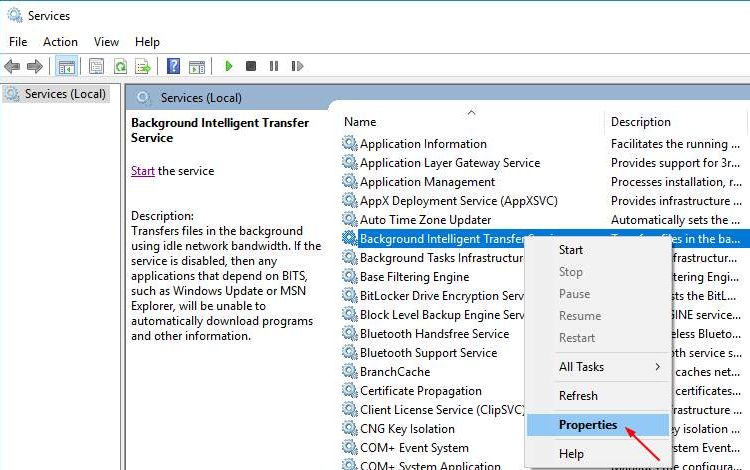Screen dimensions: 750x470
Task: Select Services (Local) in the left tree
Action: [x=64, y=94]
